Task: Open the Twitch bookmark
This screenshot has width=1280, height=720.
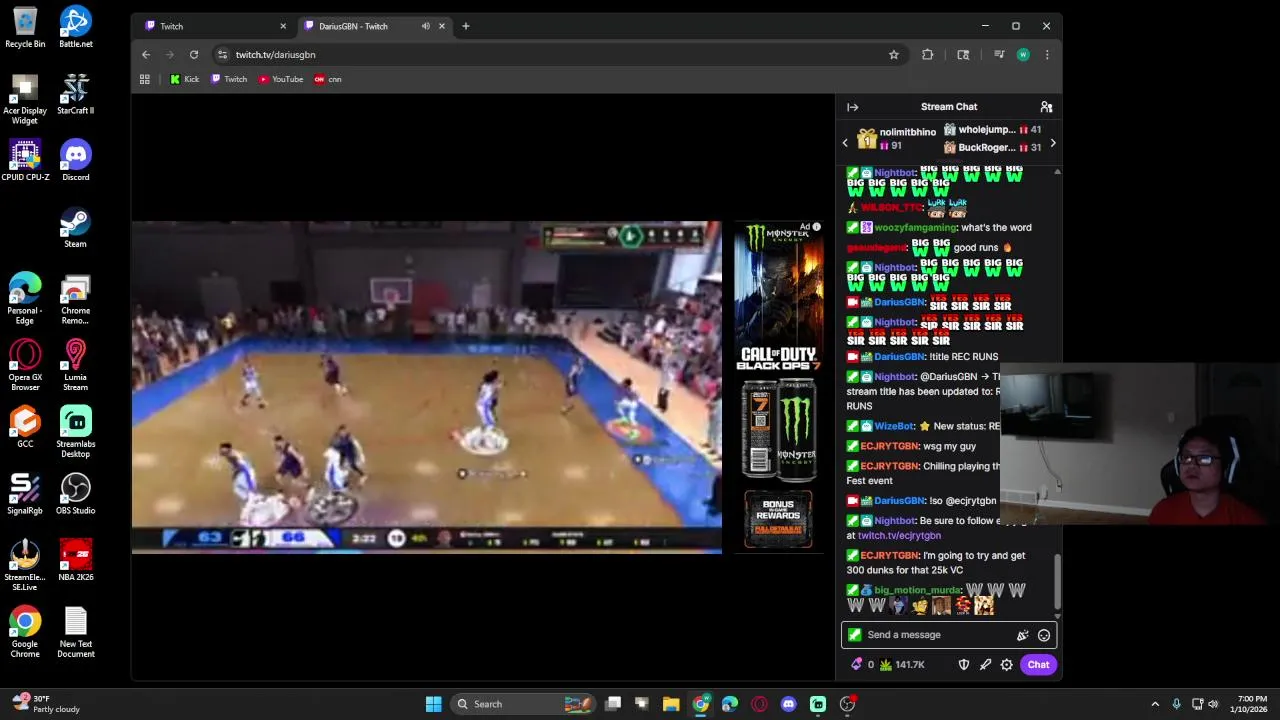Action: pos(229,79)
